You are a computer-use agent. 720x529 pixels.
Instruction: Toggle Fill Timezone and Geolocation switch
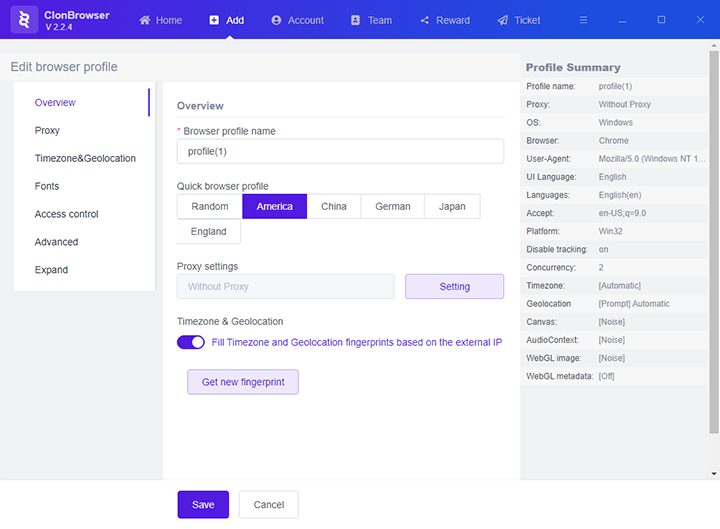coord(191,342)
